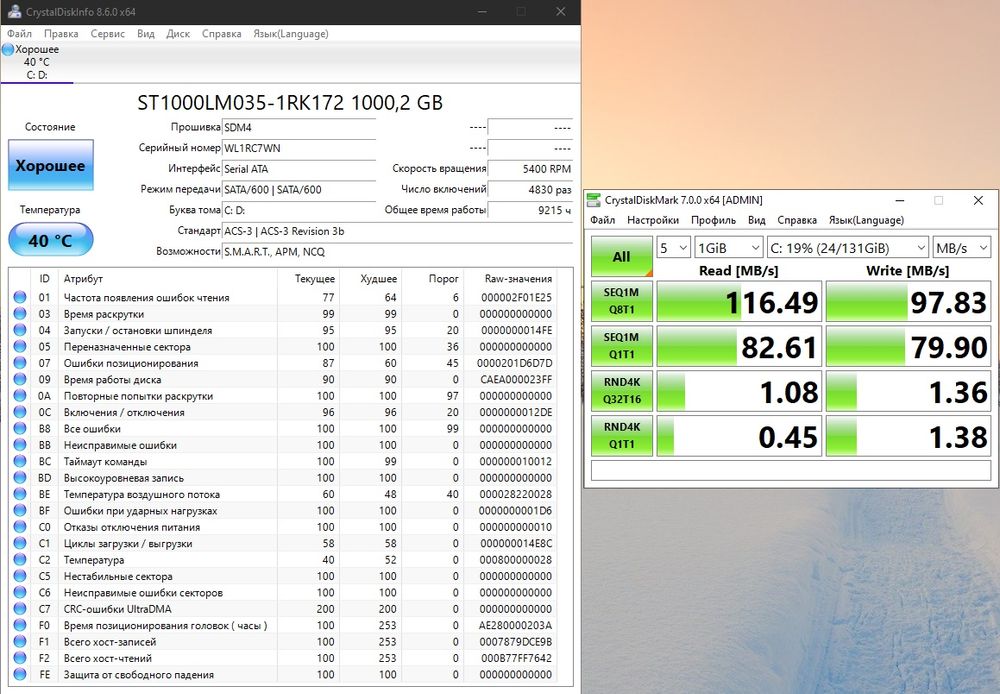This screenshot has height=694, width=1000.
Task: Open Язык(Language) menu in CrystalDiskMark
Action: click(866, 220)
